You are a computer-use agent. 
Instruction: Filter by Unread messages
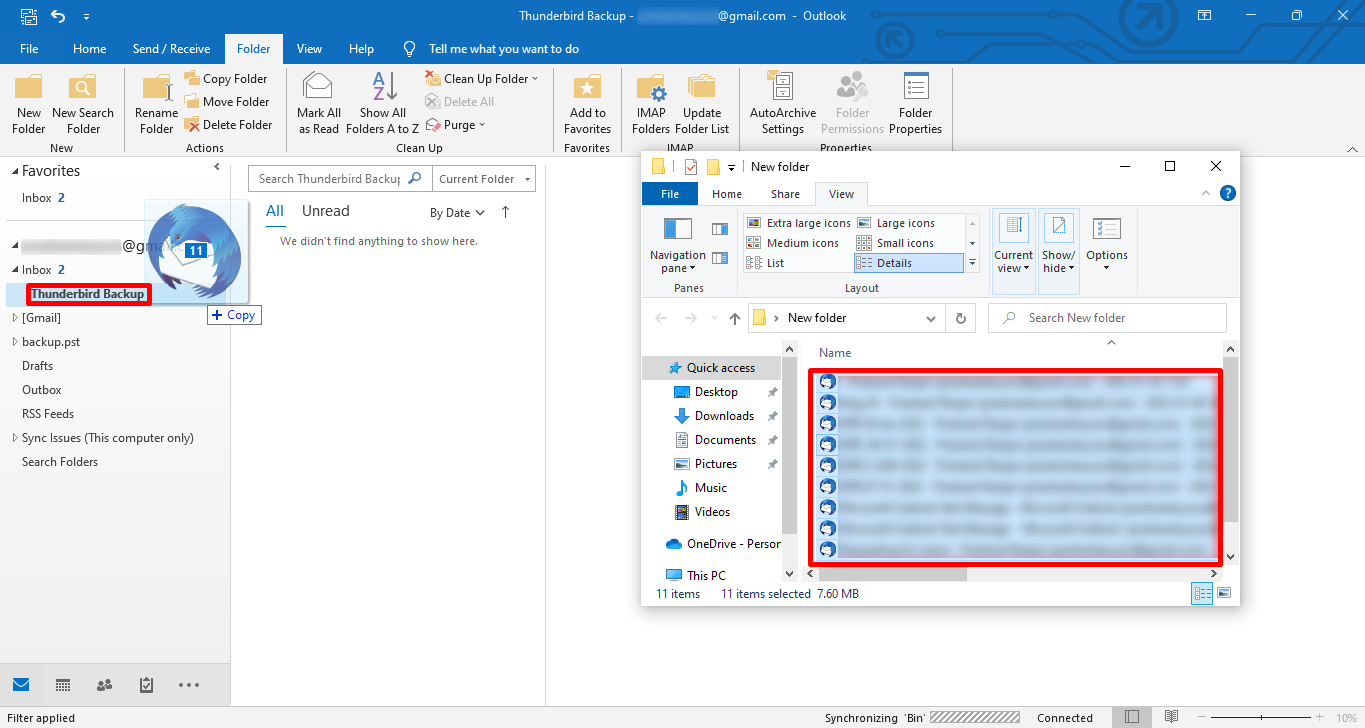(326, 211)
